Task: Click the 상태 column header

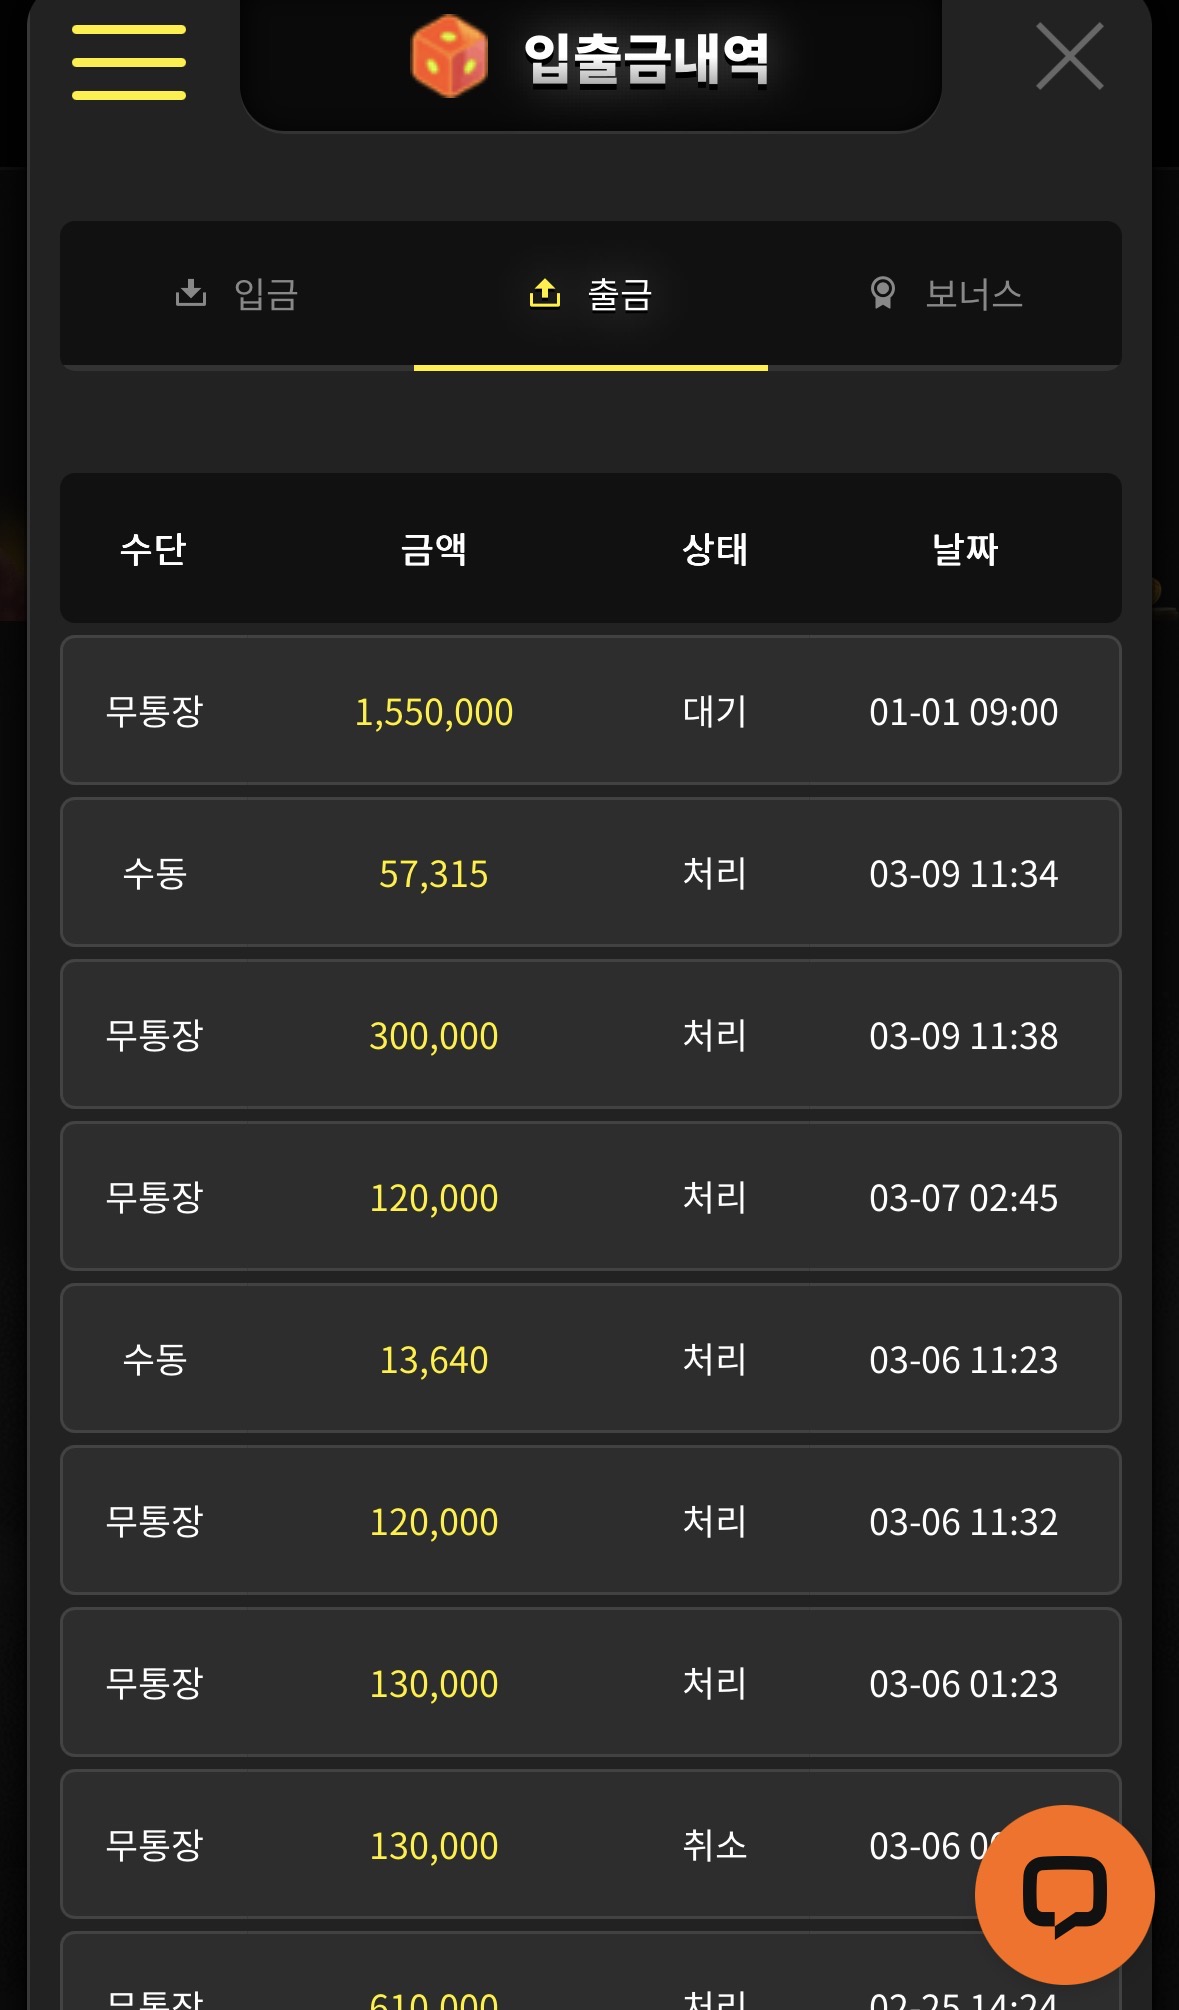Action: pos(714,549)
